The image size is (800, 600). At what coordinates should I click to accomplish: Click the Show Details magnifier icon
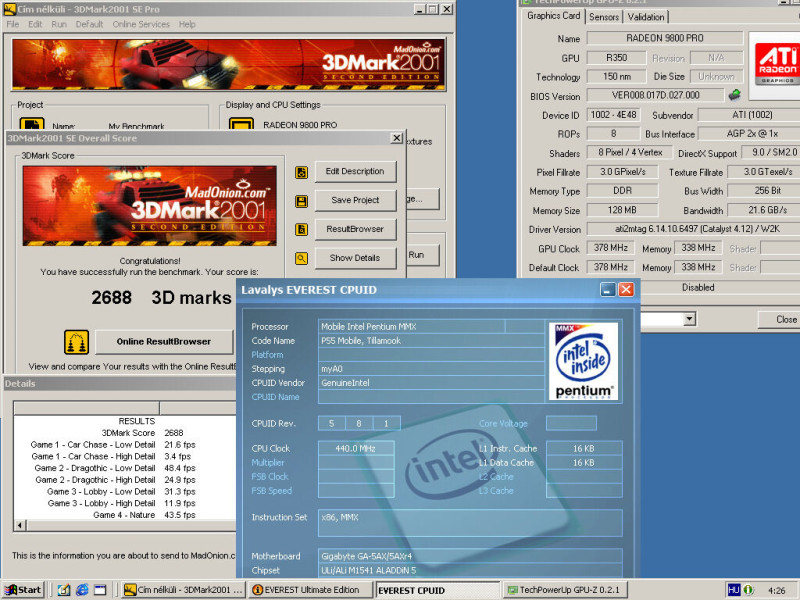click(302, 259)
